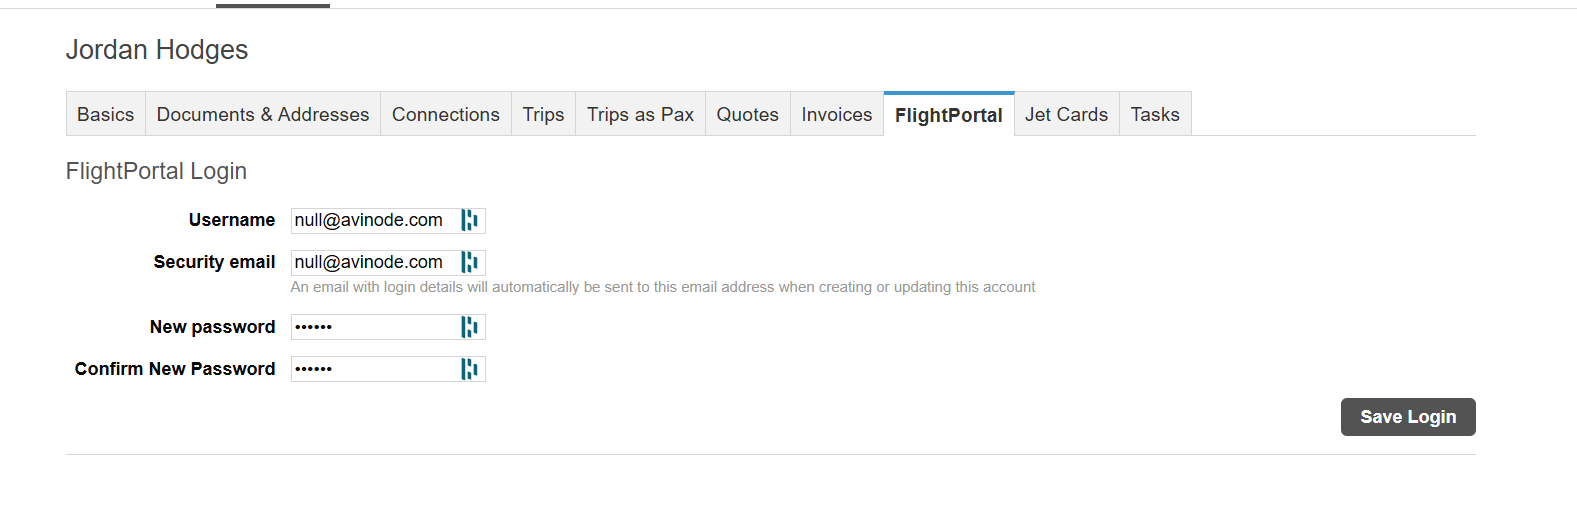This screenshot has width=1577, height=507.
Task: Click password manager icon in New password field
Action: click(469, 327)
